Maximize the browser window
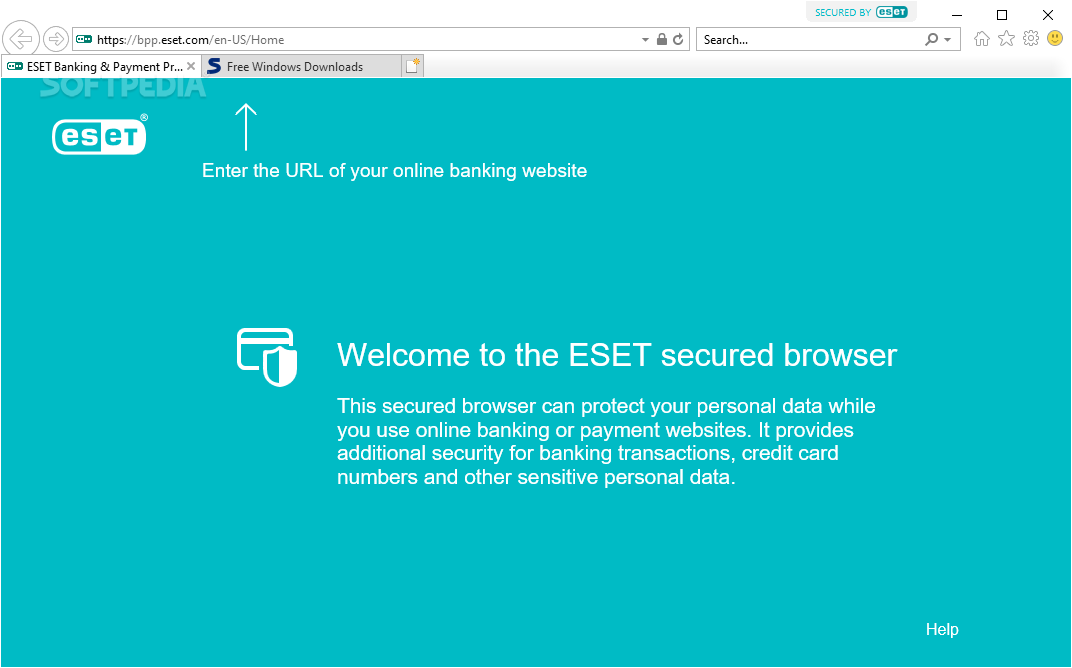This screenshot has width=1072, height=668. pos(1002,15)
